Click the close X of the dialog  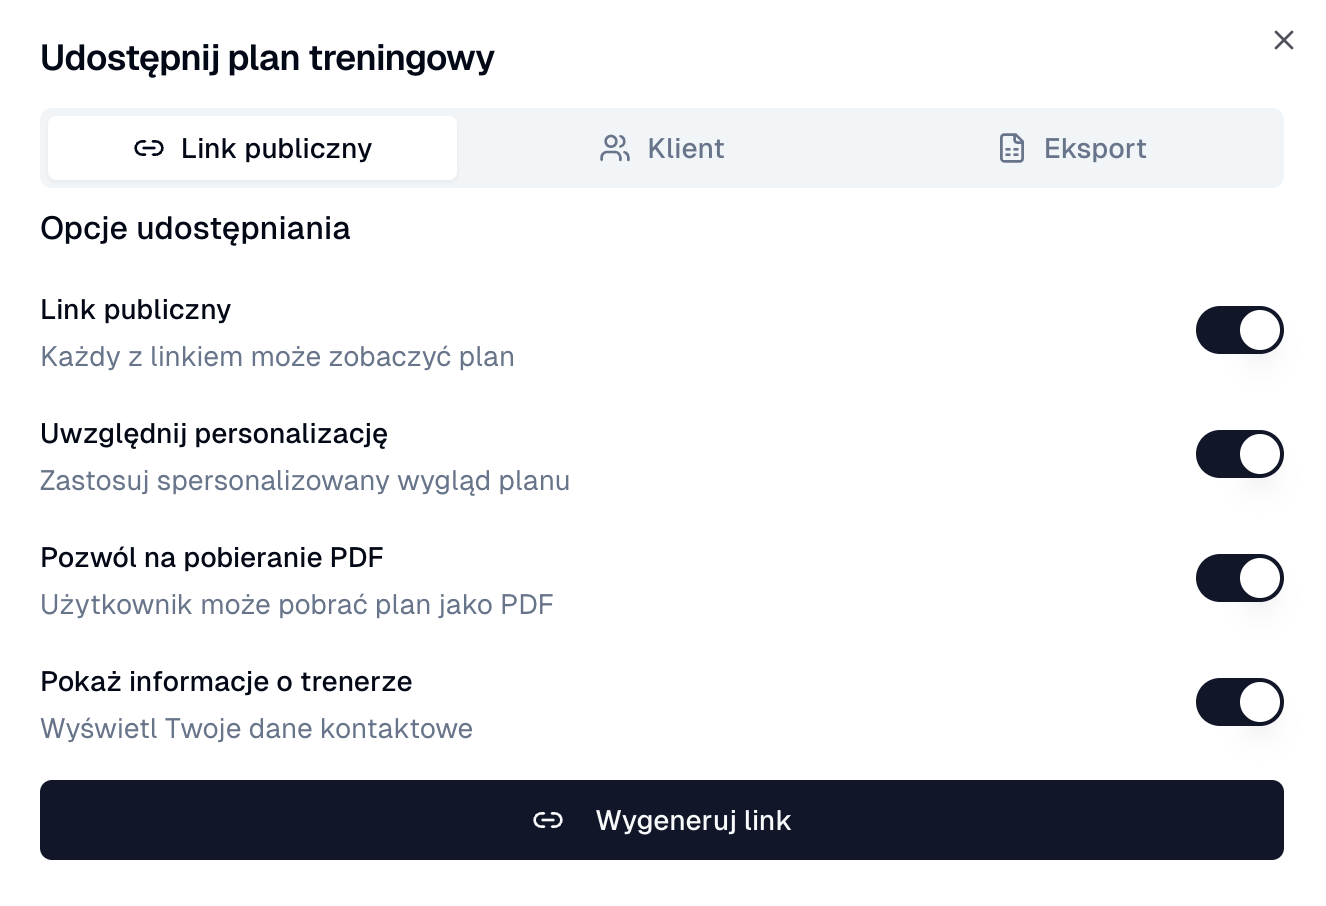1284,40
